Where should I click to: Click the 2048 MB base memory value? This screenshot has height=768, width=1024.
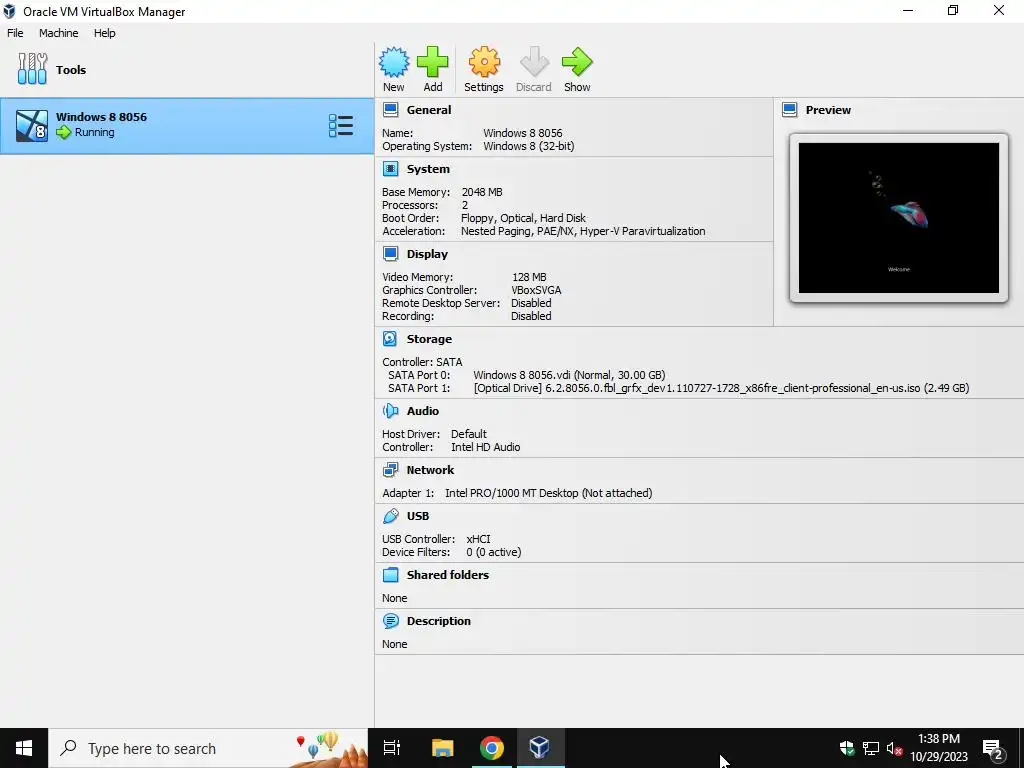482,192
